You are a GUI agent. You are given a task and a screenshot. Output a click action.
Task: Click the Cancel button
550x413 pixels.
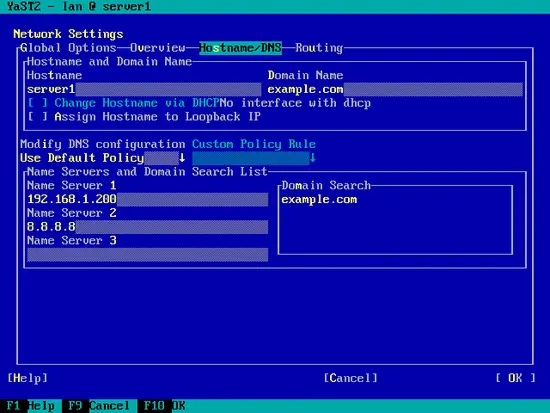[x=350, y=378]
